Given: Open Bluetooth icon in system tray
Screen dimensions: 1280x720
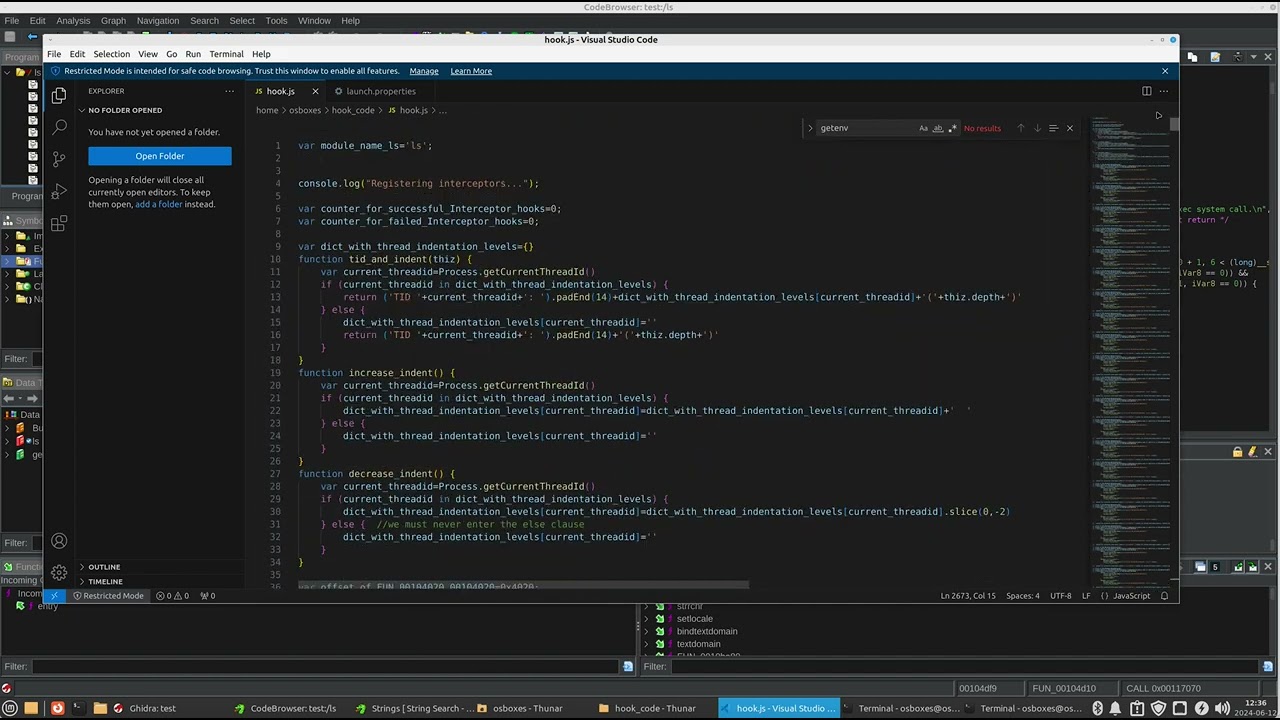Looking at the screenshot, I should (1097, 708).
